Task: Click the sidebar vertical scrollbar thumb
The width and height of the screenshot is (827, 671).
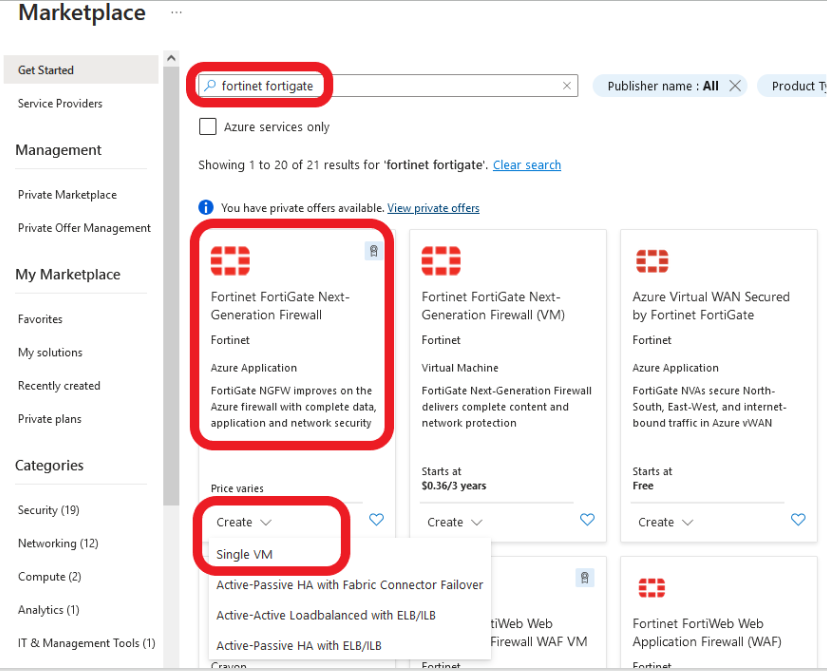Action: [x=171, y=286]
